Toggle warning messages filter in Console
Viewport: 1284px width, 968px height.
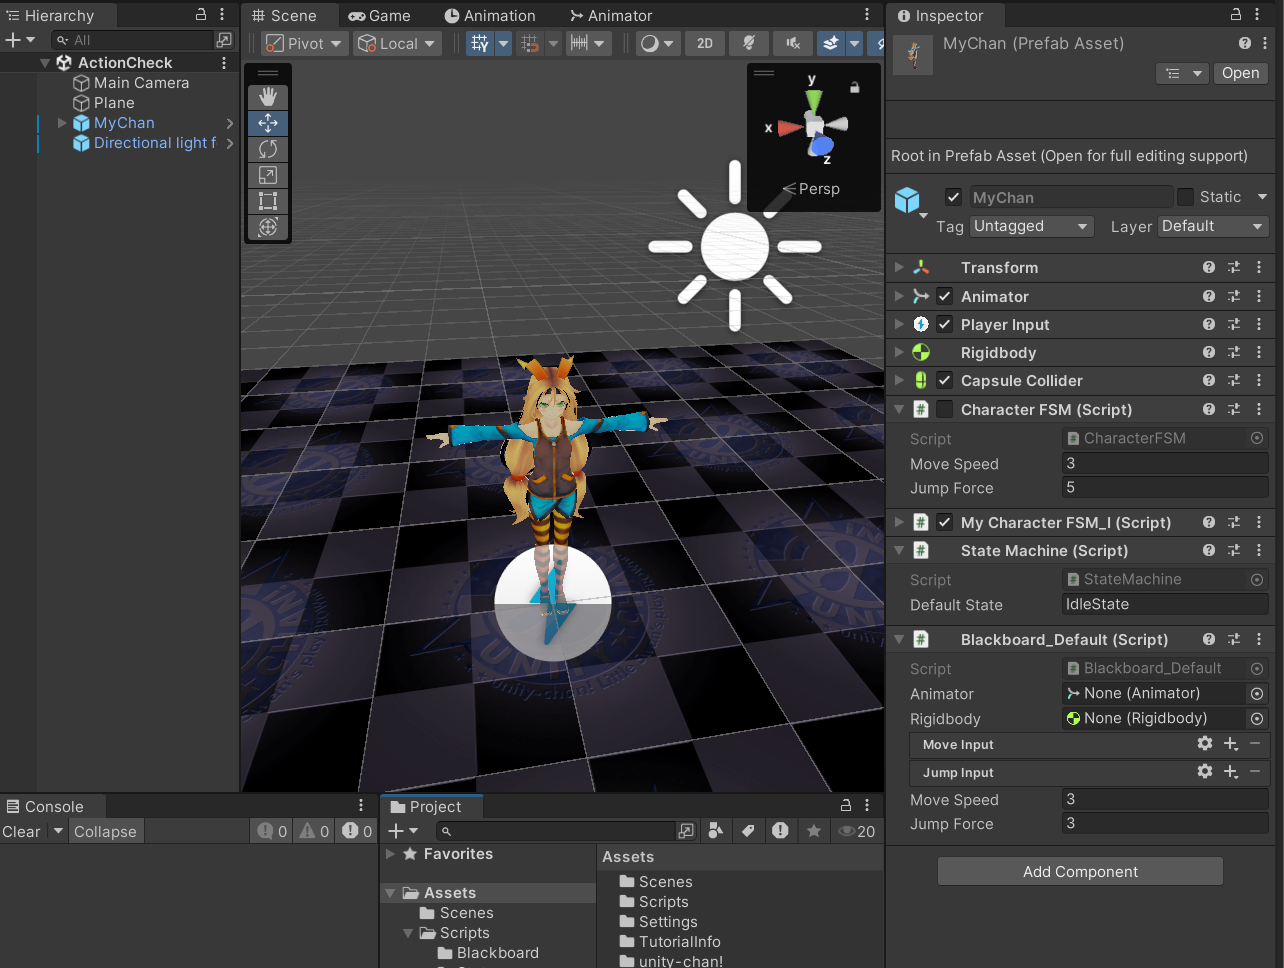coord(315,831)
